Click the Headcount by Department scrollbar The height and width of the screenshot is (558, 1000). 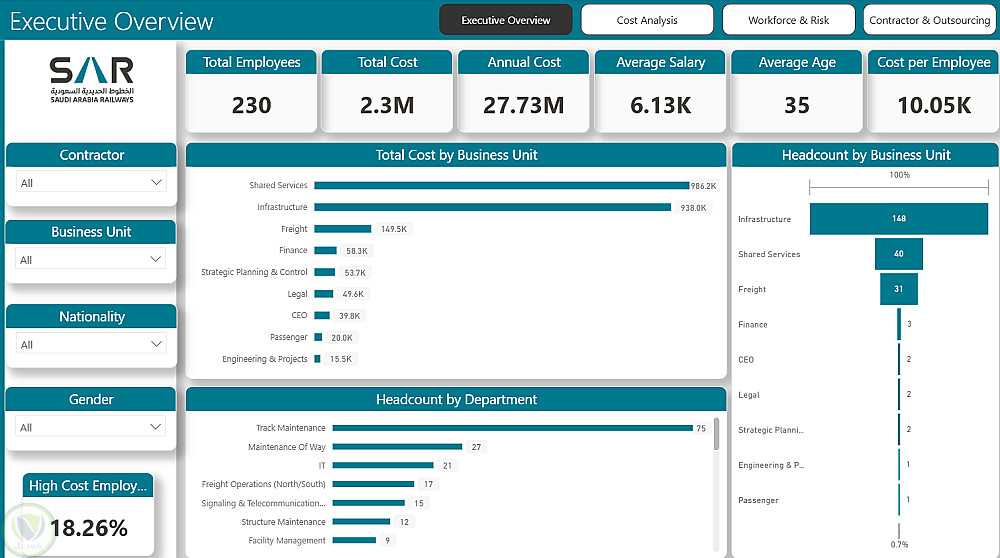716,434
